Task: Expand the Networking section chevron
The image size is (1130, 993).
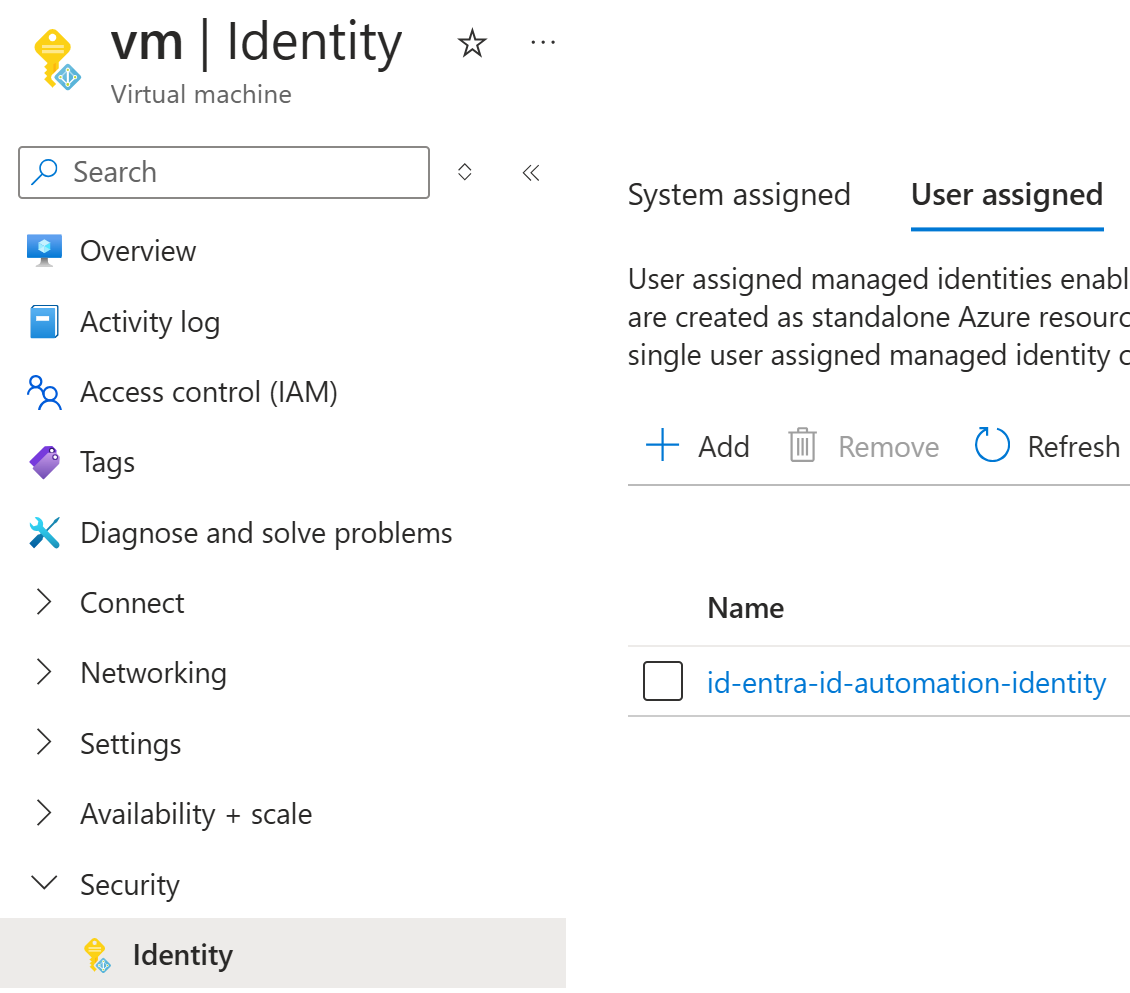Action: [44, 672]
